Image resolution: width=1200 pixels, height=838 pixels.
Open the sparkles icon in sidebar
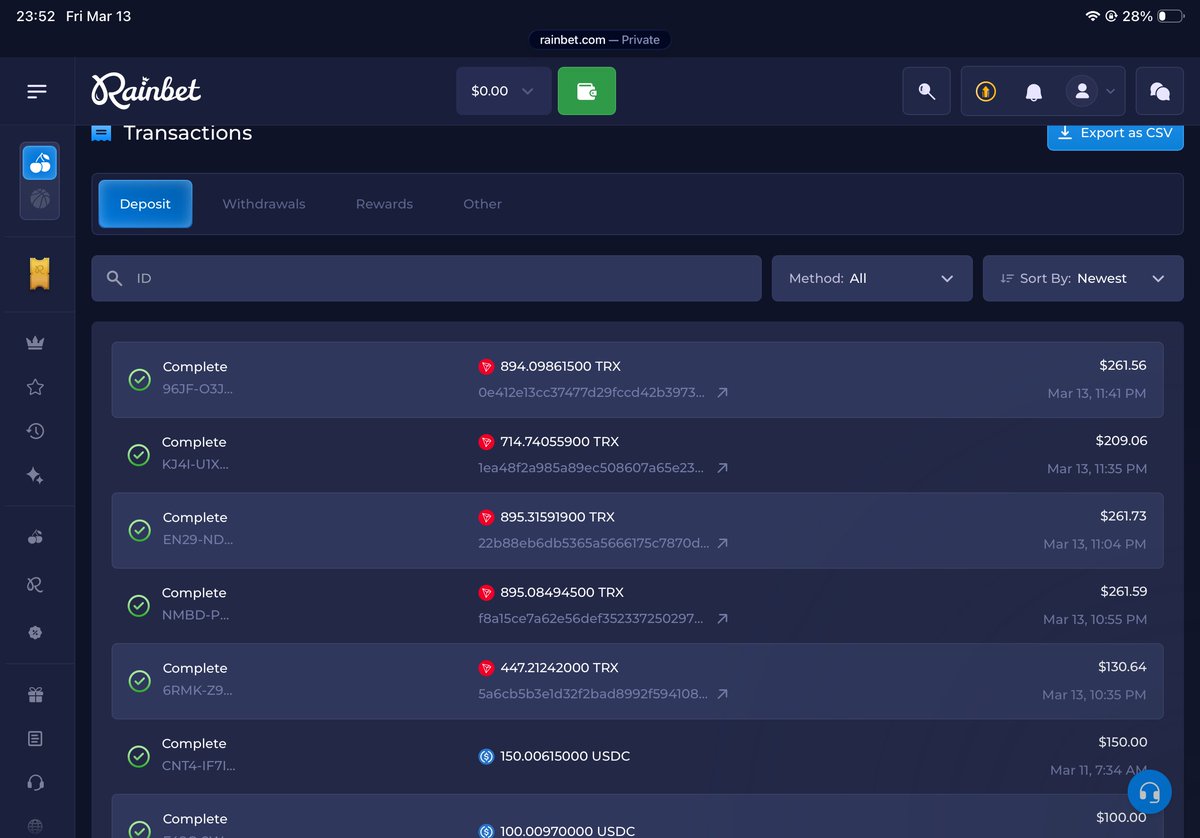coord(36,476)
